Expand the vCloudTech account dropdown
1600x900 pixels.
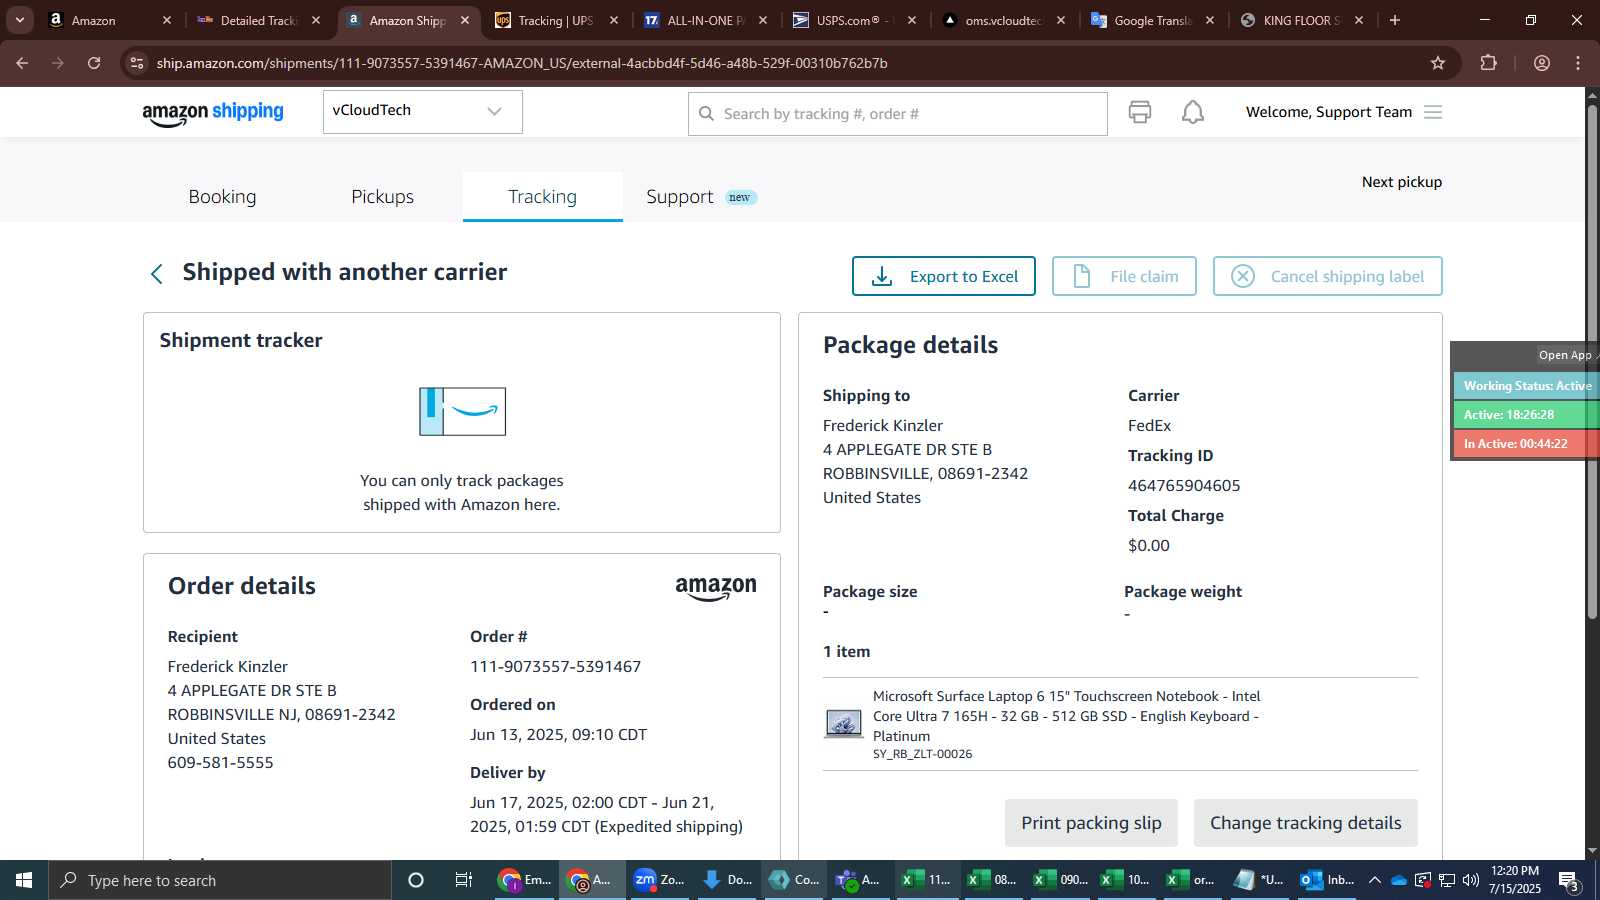tap(422, 111)
